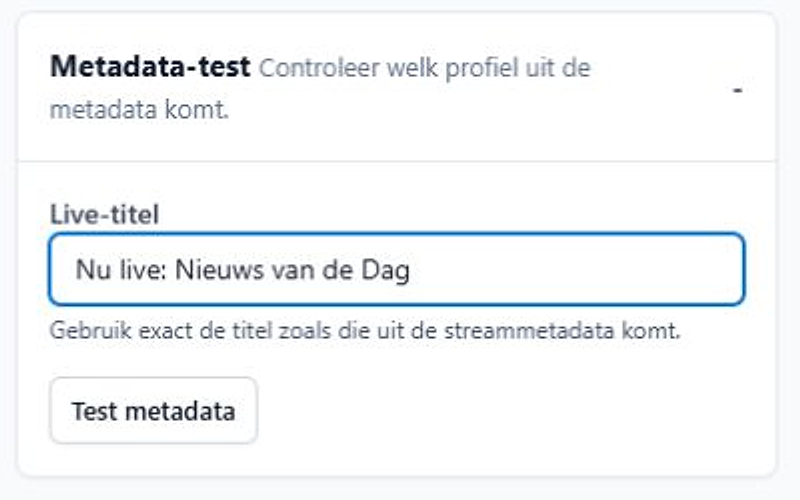800x500 pixels.
Task: Click the 'metadata komt.' subtitle line
Action: pyautogui.click(x=139, y=110)
